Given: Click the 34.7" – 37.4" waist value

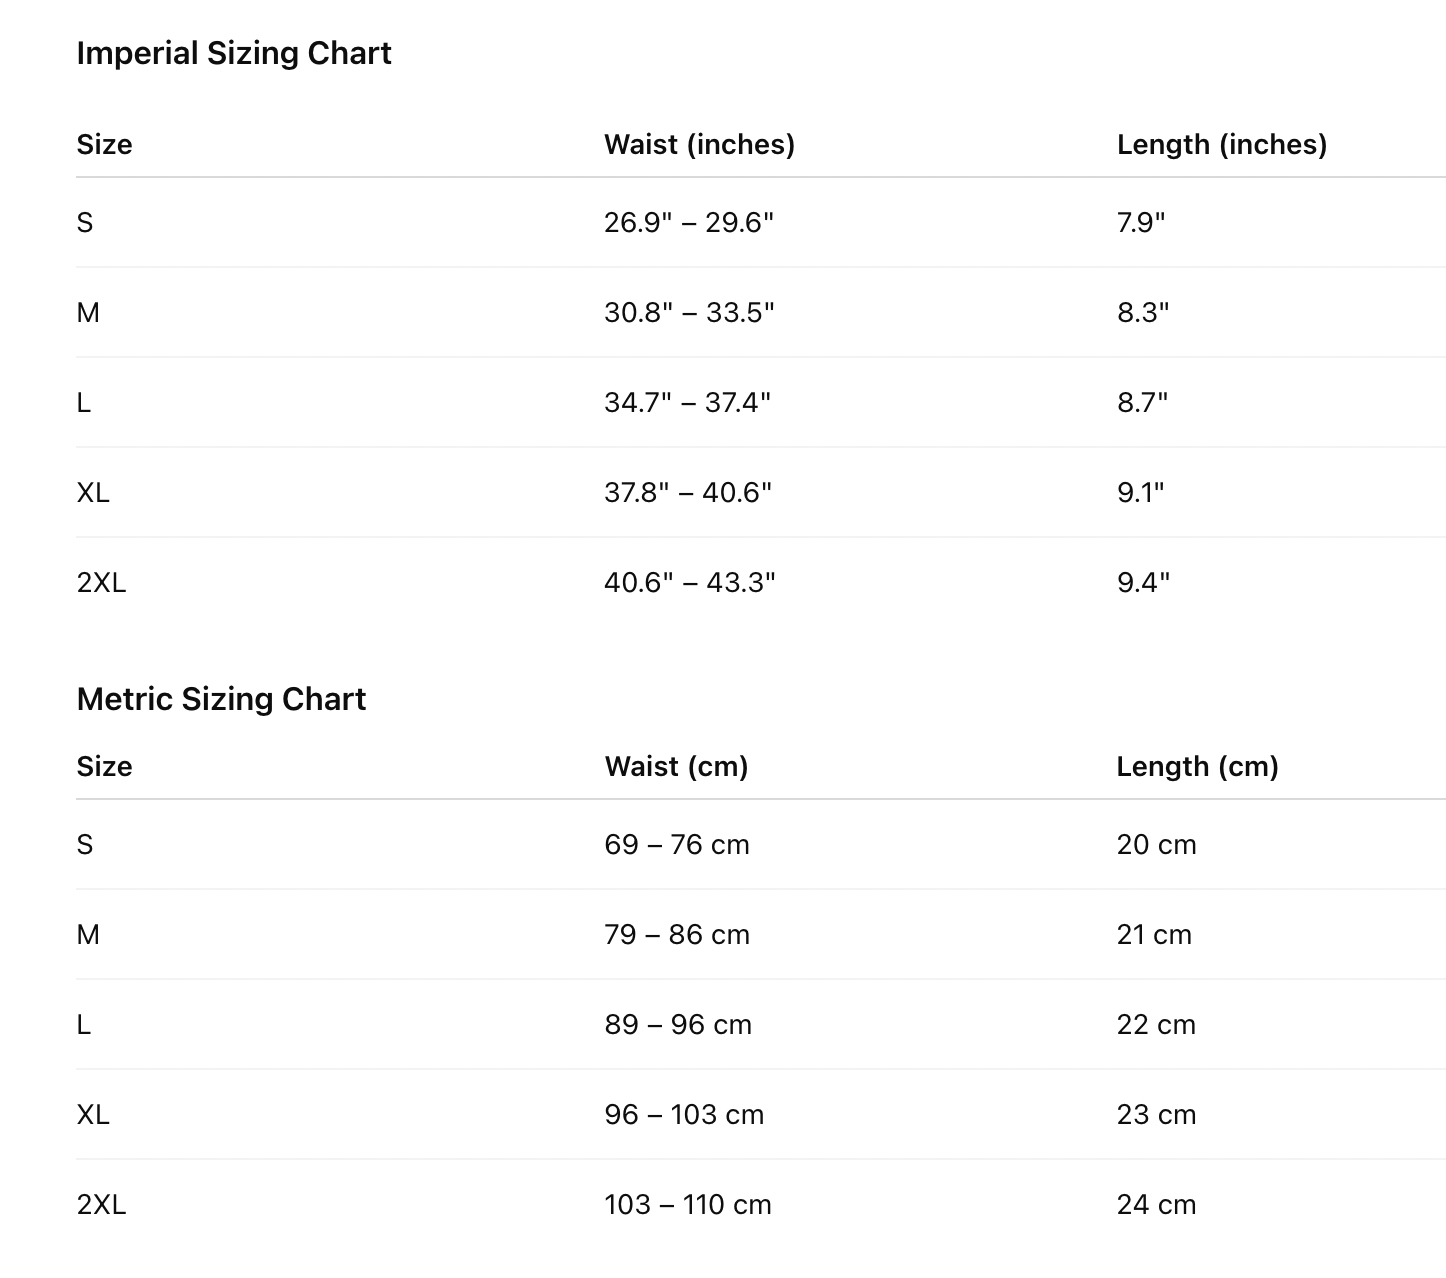Looking at the screenshot, I should tap(687, 402).
